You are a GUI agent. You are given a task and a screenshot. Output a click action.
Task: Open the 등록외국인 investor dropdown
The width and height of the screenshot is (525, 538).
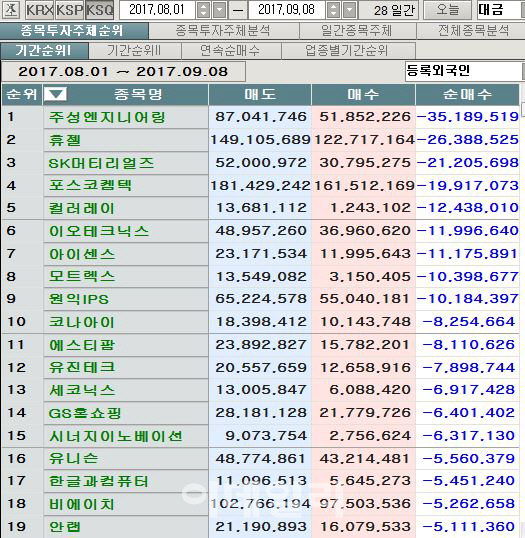pos(465,71)
